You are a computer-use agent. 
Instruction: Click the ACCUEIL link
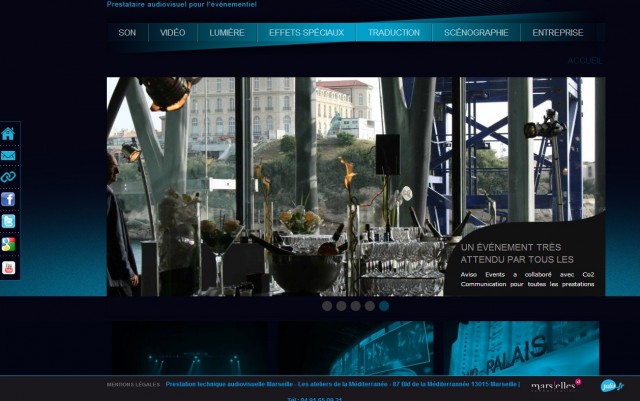click(x=585, y=60)
